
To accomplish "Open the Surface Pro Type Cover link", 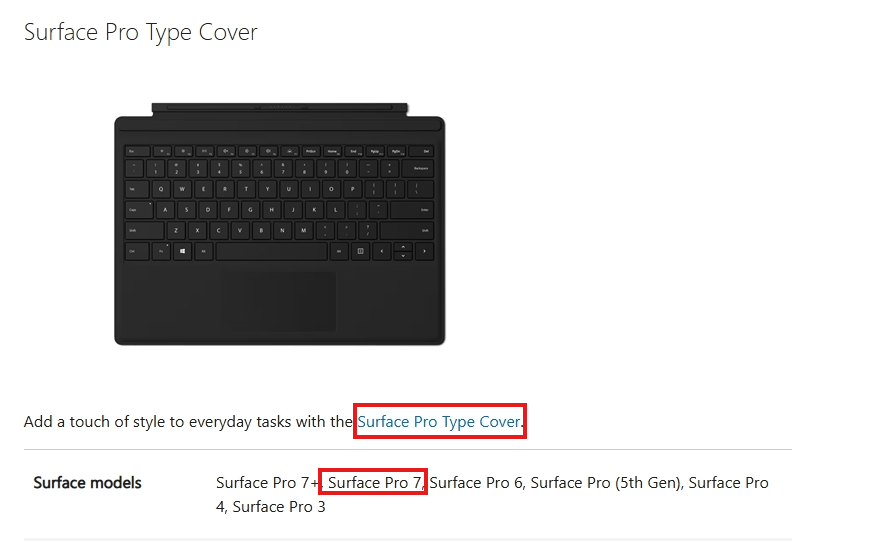I will coord(439,422).
